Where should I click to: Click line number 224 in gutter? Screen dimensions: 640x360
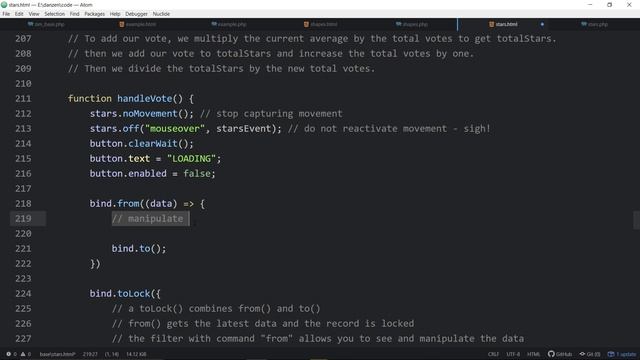pyautogui.click(x=23, y=294)
